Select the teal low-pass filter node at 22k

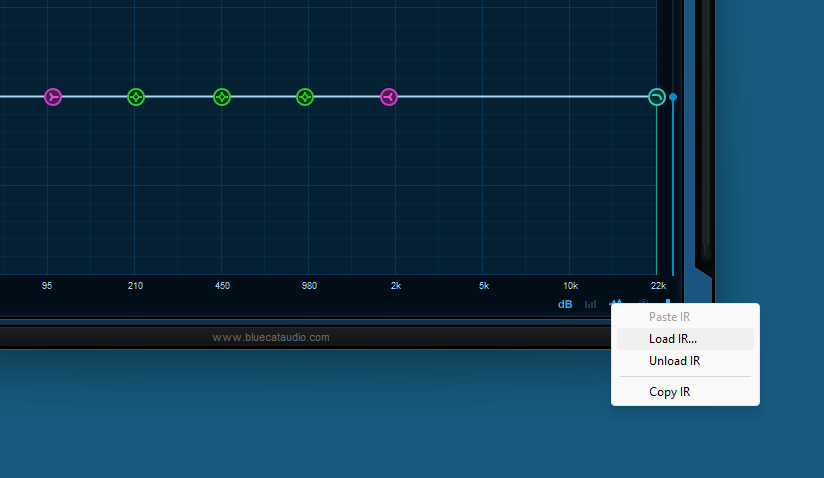point(657,97)
